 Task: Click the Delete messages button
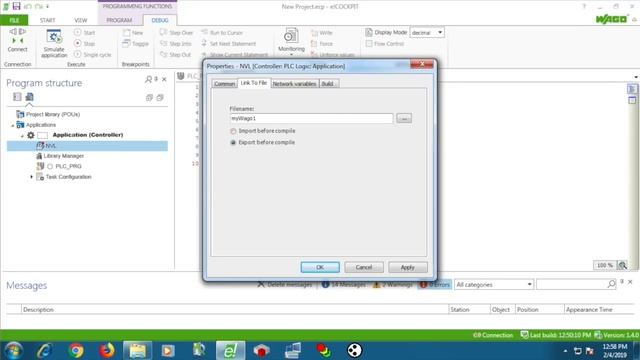coord(285,284)
